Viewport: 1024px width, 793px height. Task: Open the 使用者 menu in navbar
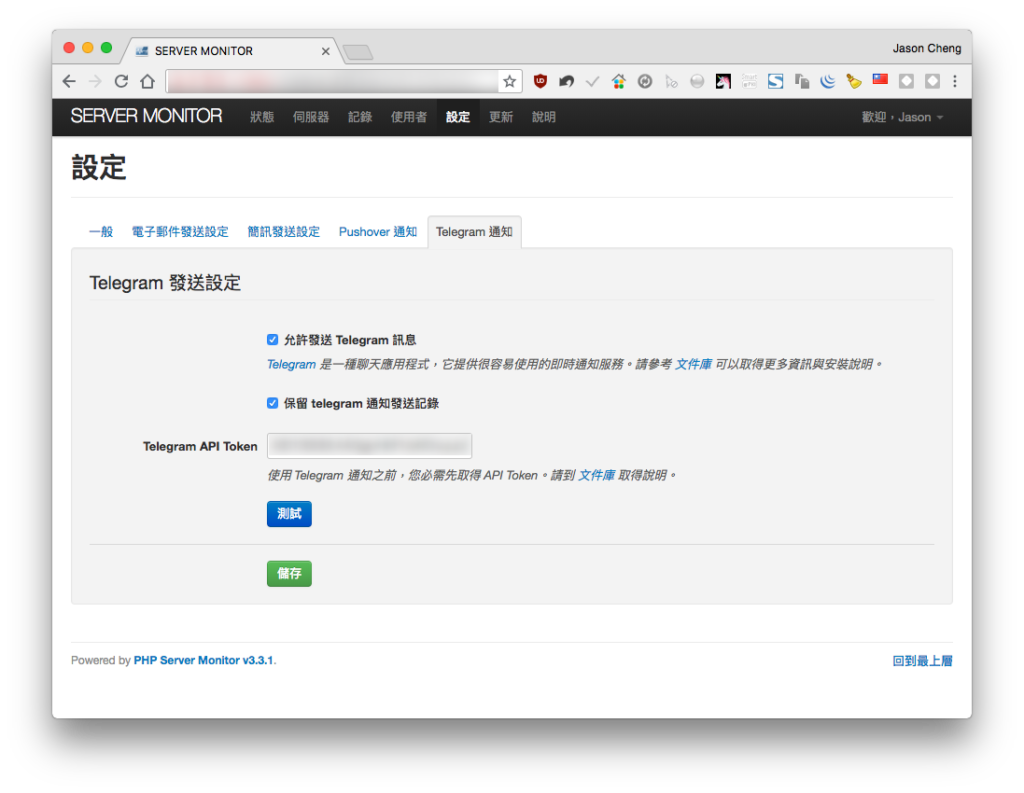409,118
